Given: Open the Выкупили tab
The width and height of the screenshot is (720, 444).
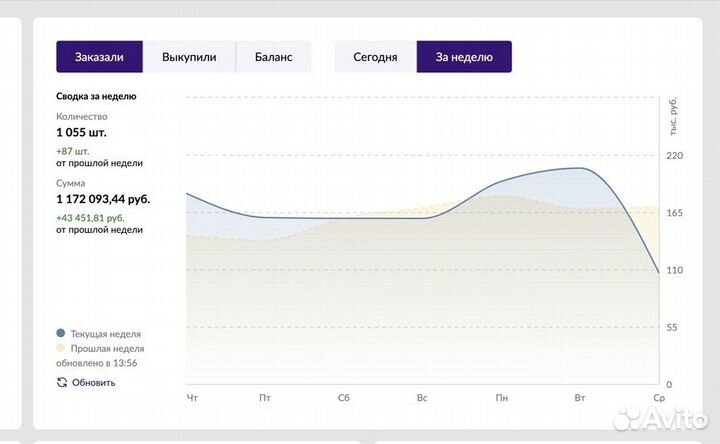Looking at the screenshot, I should point(189,57).
